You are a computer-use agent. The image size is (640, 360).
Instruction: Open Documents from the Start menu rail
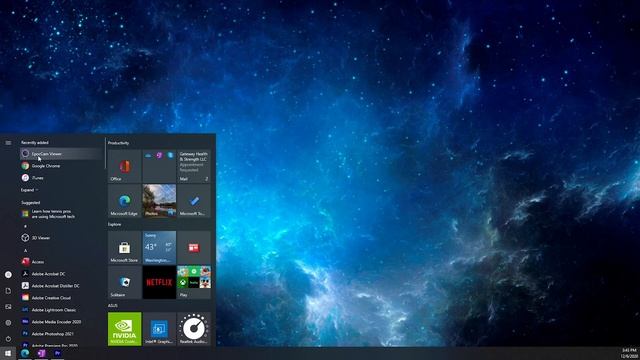[x=8, y=291]
